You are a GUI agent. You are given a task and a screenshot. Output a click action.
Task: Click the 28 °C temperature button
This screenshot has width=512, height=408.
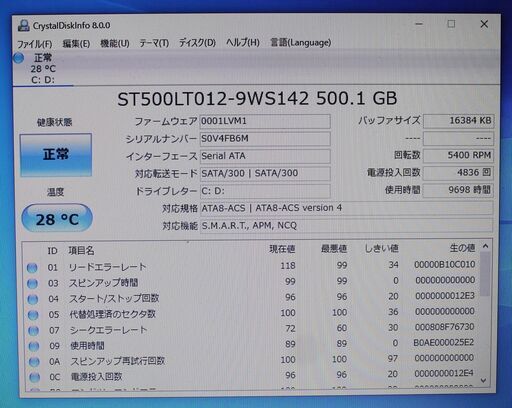pyautogui.click(x=57, y=219)
